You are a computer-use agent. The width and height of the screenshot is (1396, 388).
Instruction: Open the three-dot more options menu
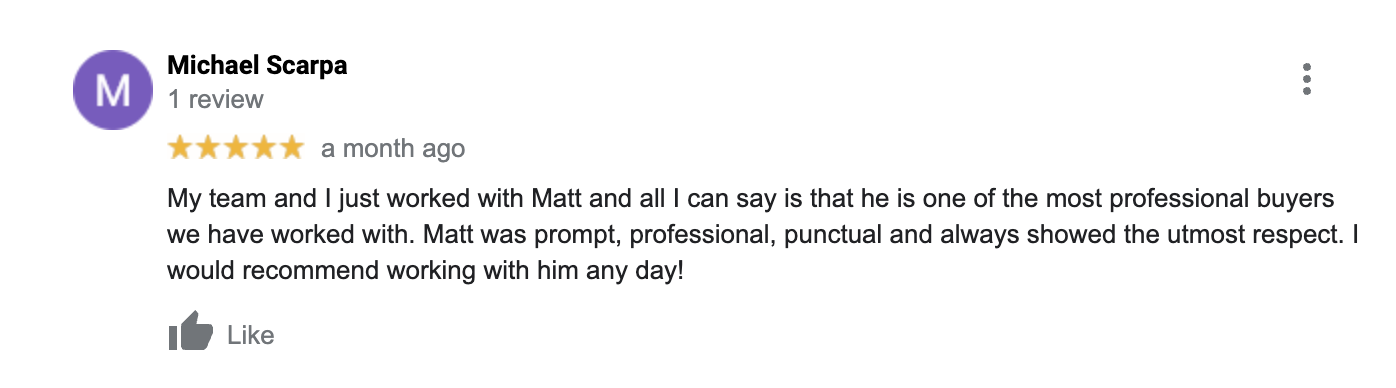(x=1307, y=79)
